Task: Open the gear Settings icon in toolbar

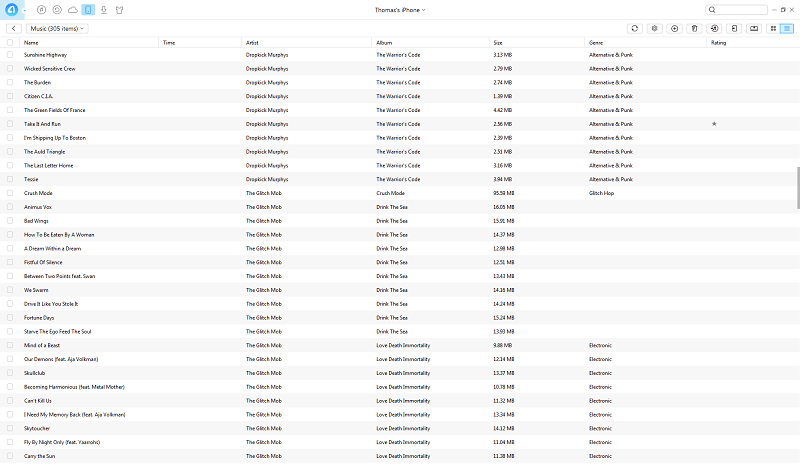Action: [x=655, y=29]
